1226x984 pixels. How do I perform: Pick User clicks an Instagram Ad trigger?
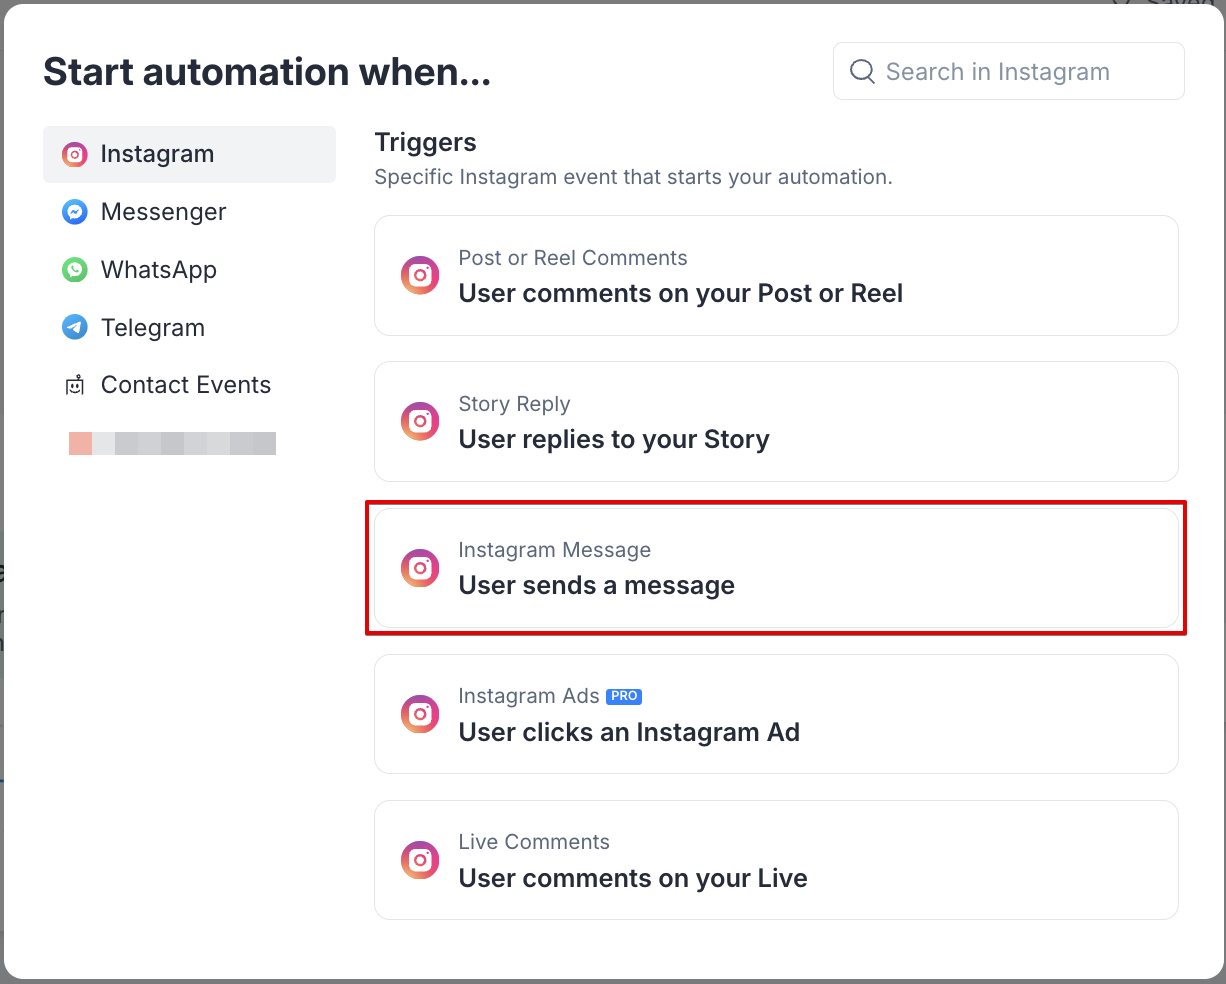click(776, 714)
